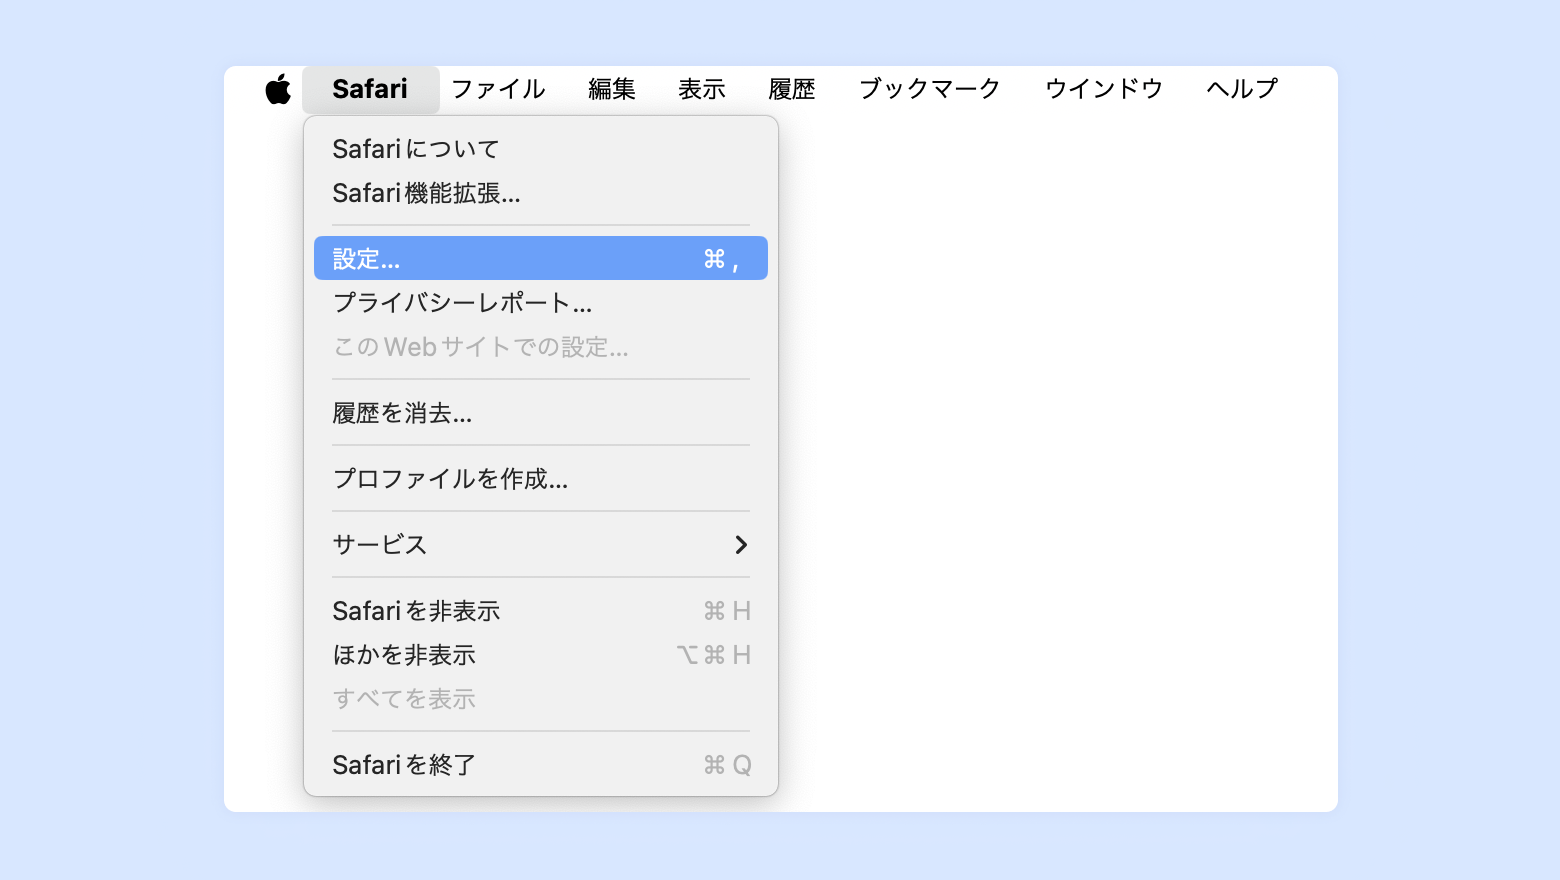Open the 表示 menu

[x=701, y=89]
